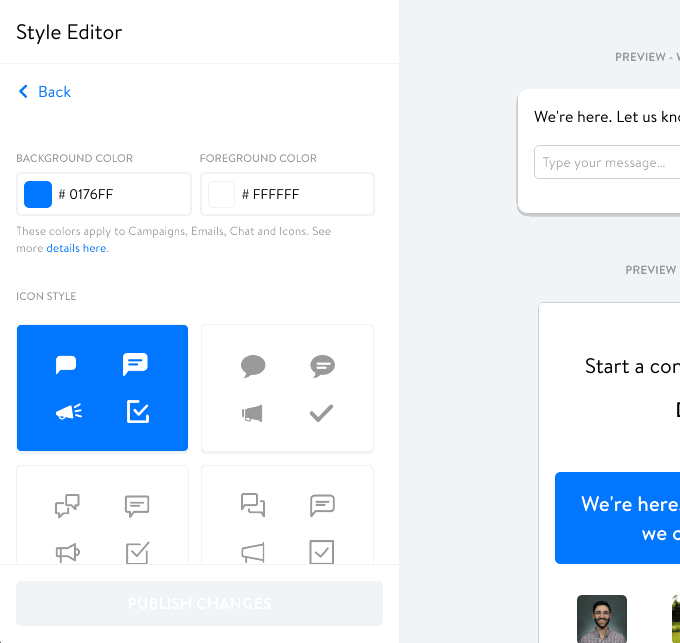Click the Type your message preview field
The width and height of the screenshot is (680, 643).
[607, 162]
